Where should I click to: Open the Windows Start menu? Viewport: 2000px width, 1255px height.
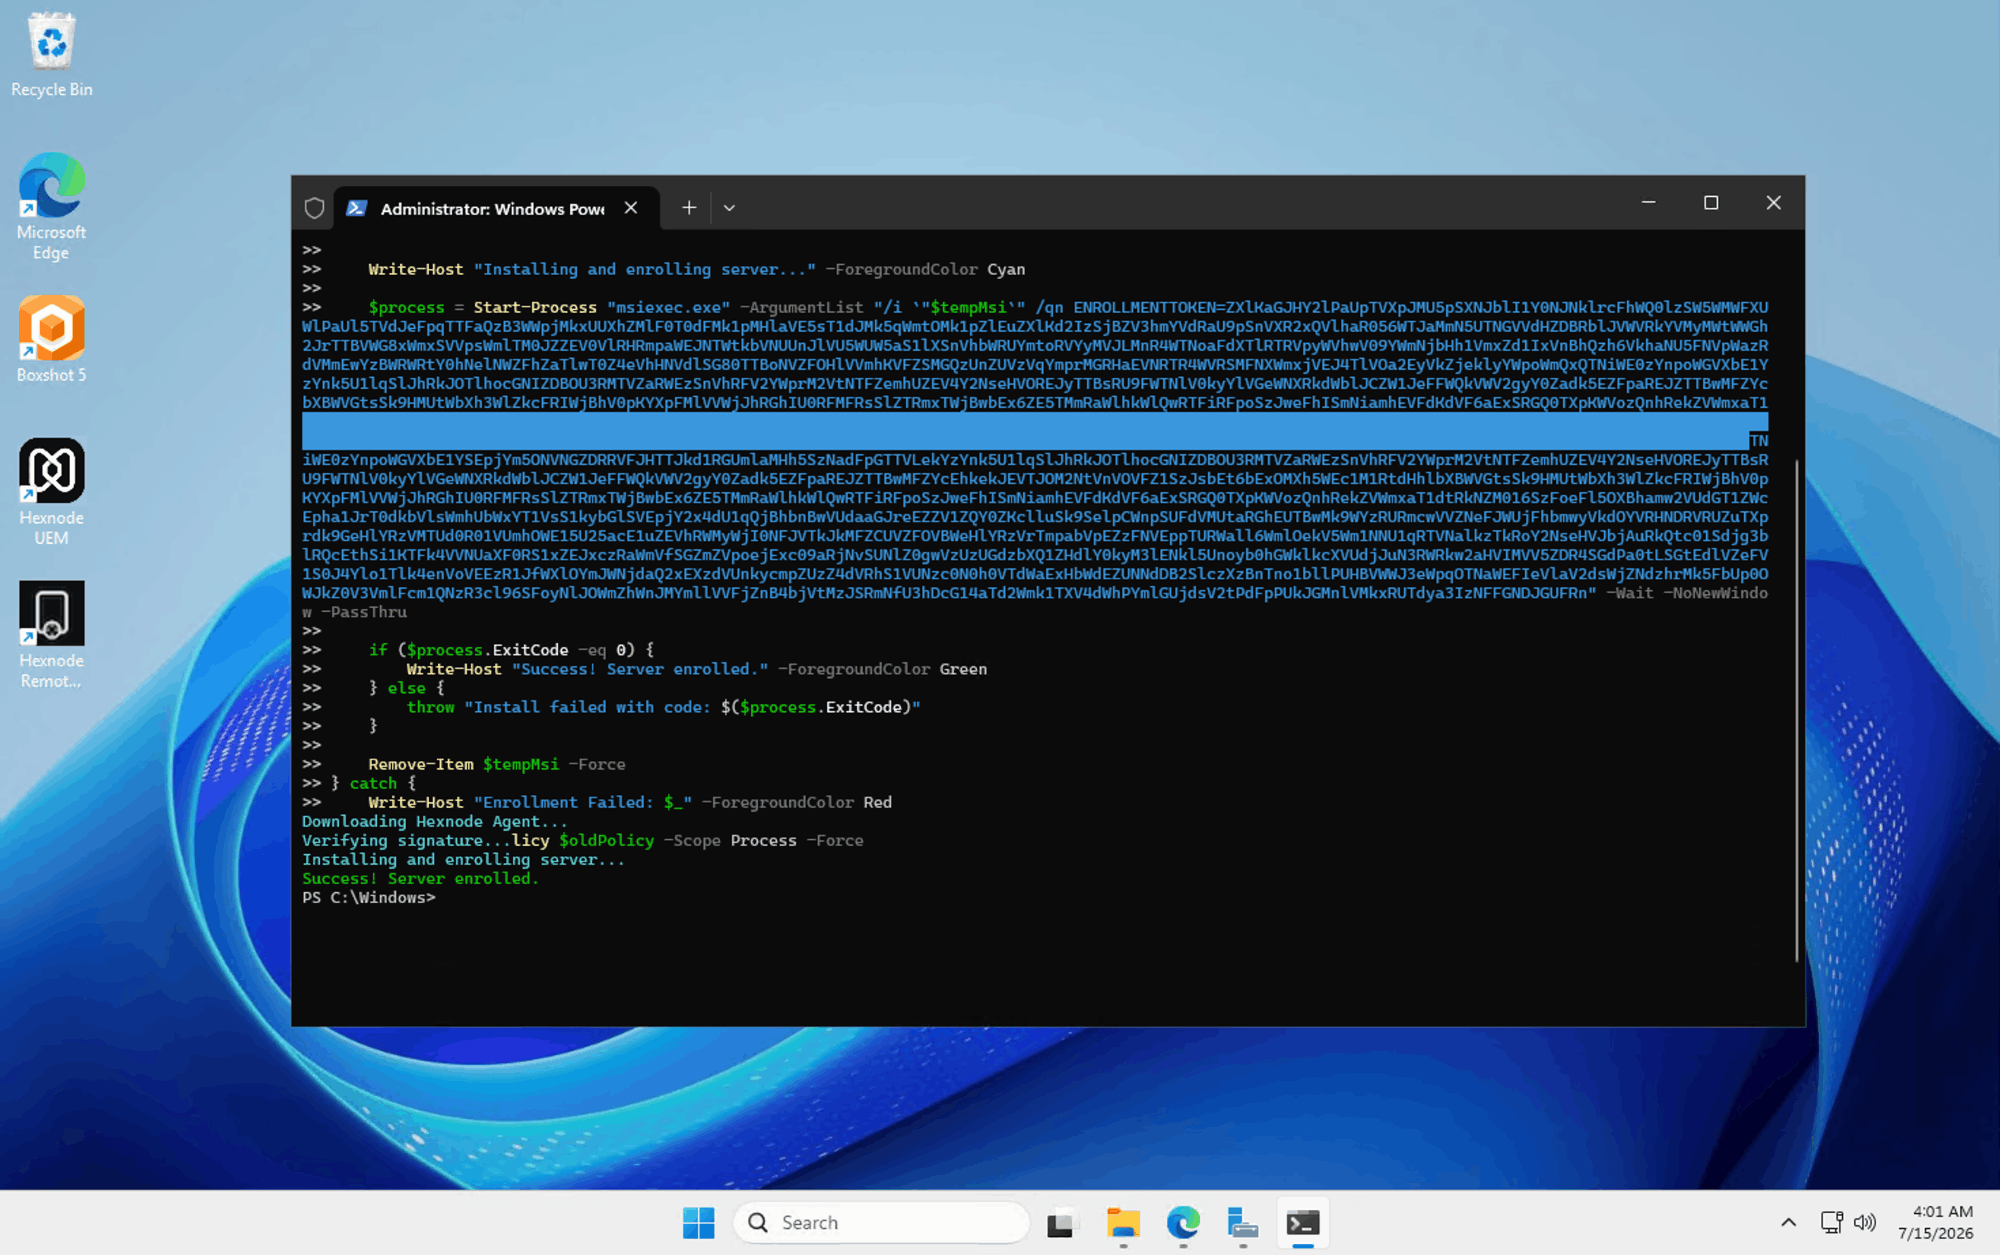coord(698,1223)
